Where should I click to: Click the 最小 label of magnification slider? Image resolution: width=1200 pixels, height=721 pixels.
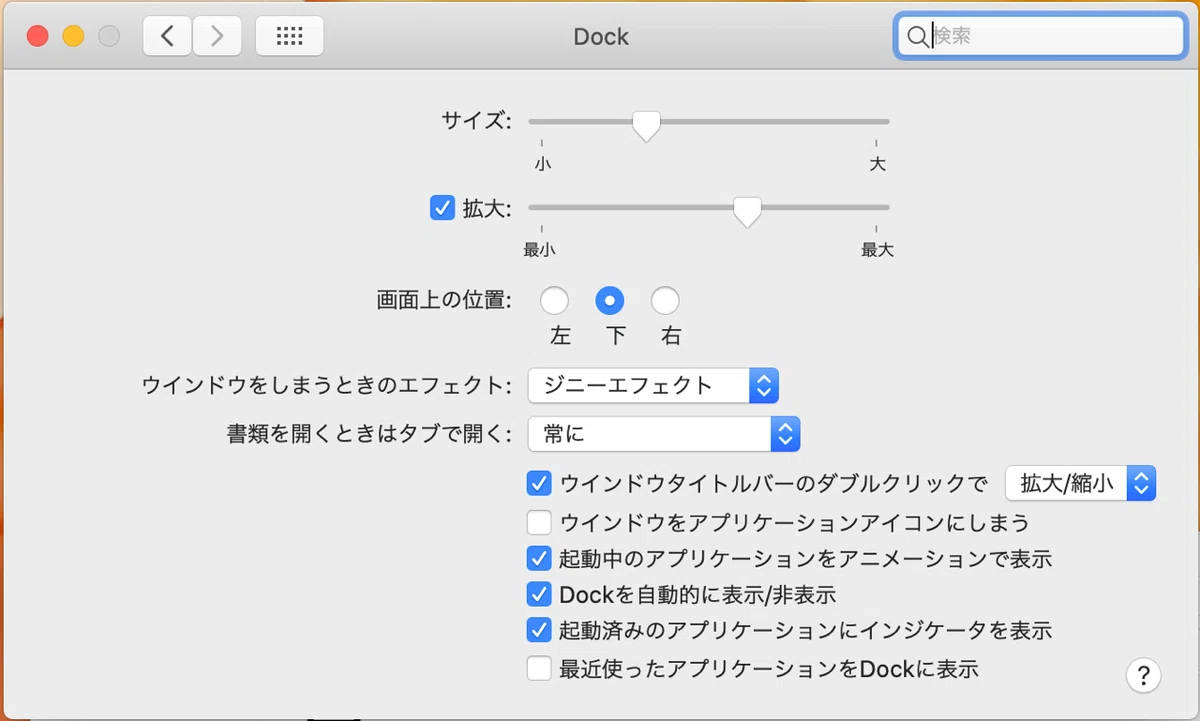pyautogui.click(x=539, y=250)
